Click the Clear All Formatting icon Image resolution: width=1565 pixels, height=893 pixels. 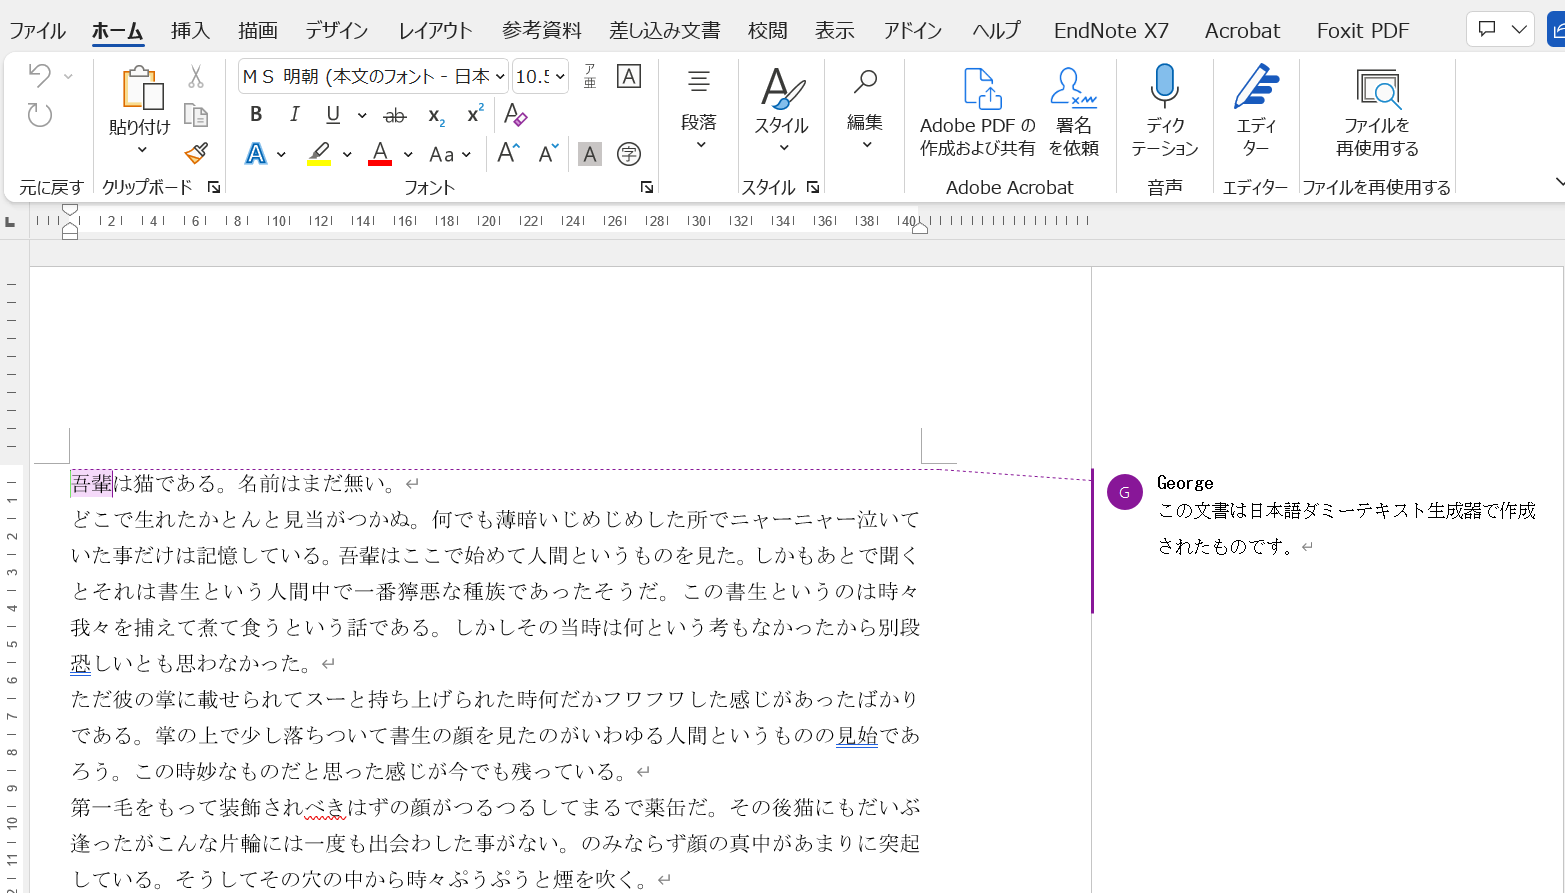pos(515,115)
